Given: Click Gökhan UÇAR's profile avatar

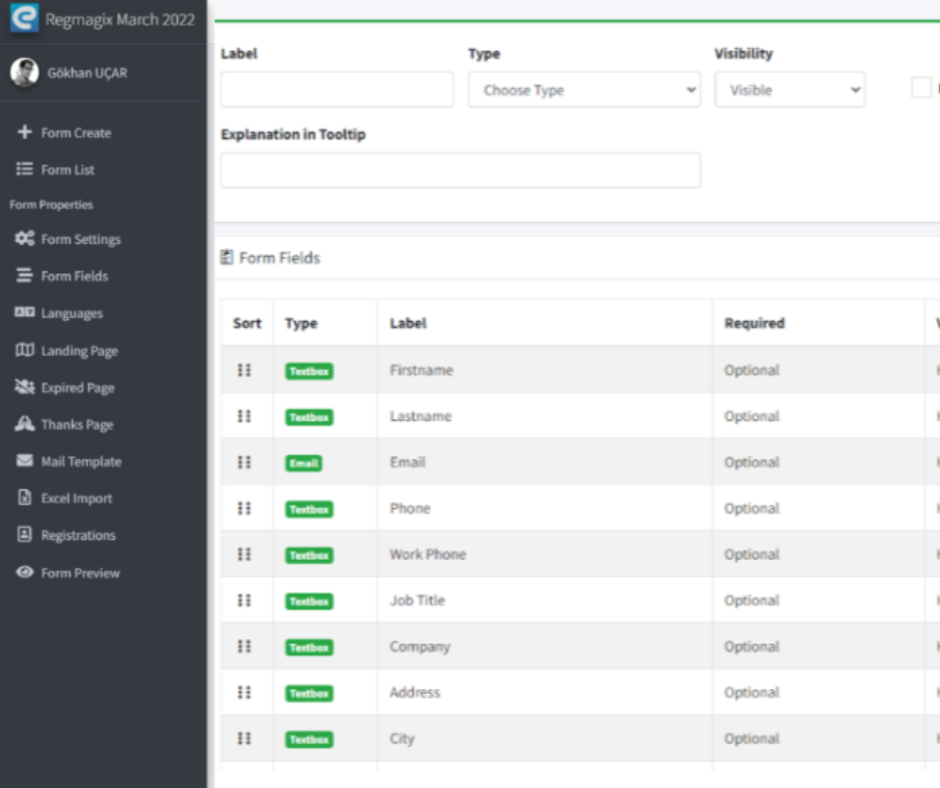Looking at the screenshot, I should point(24,72).
